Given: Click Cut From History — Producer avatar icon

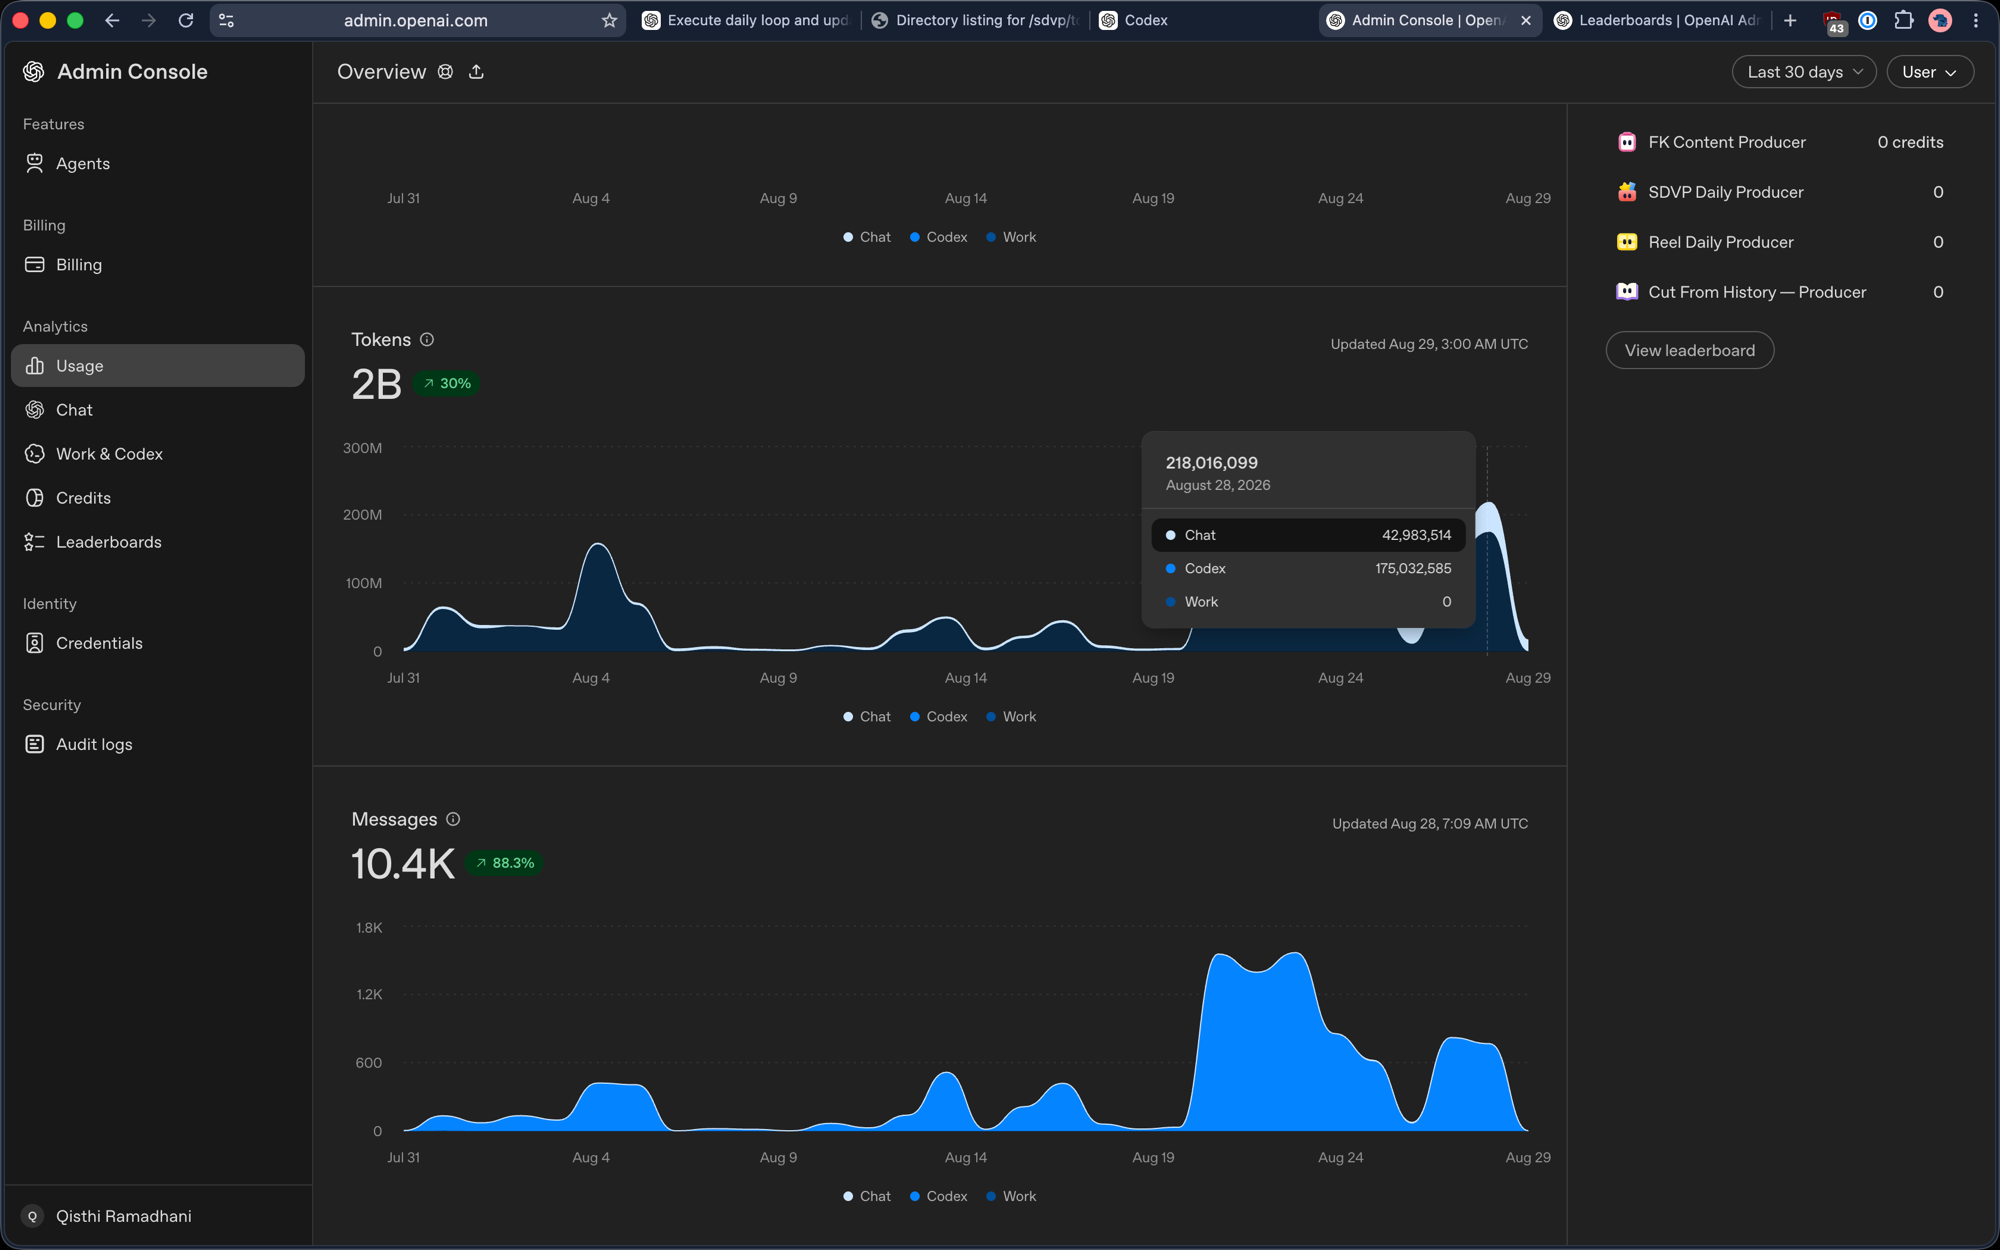Looking at the screenshot, I should (1627, 292).
